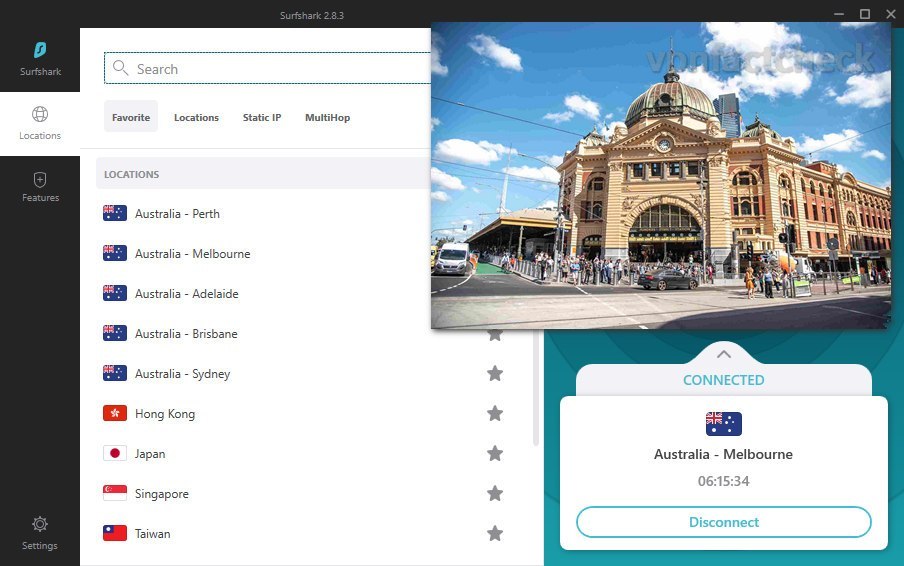Click the Australia - Perth flag icon

[x=115, y=213]
